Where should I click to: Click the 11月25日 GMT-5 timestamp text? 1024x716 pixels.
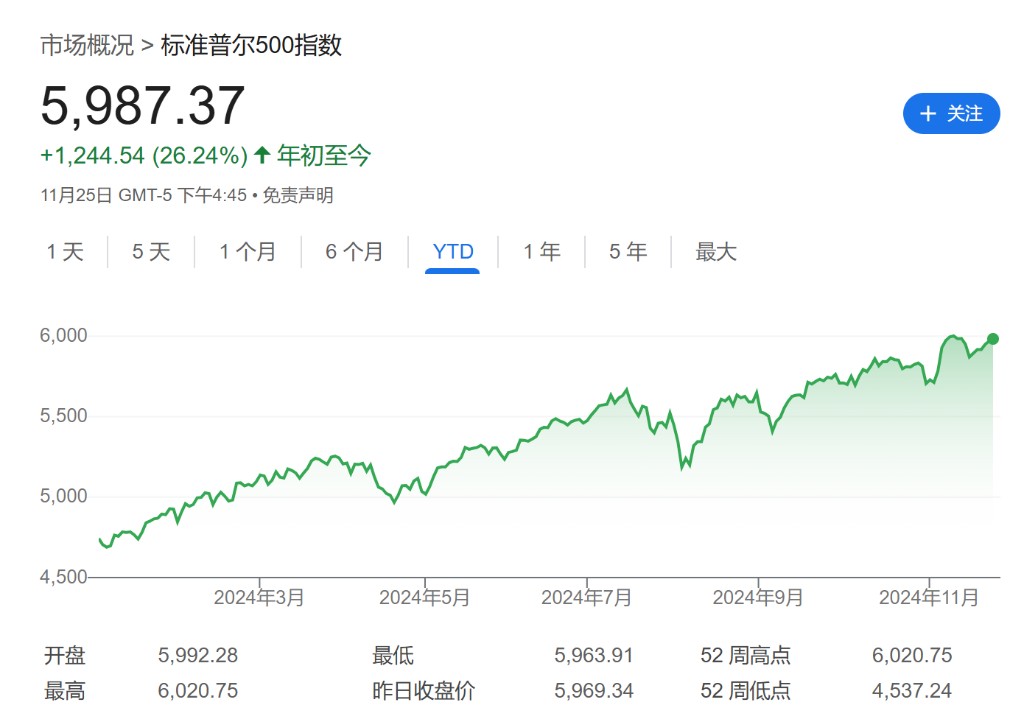click(x=144, y=195)
